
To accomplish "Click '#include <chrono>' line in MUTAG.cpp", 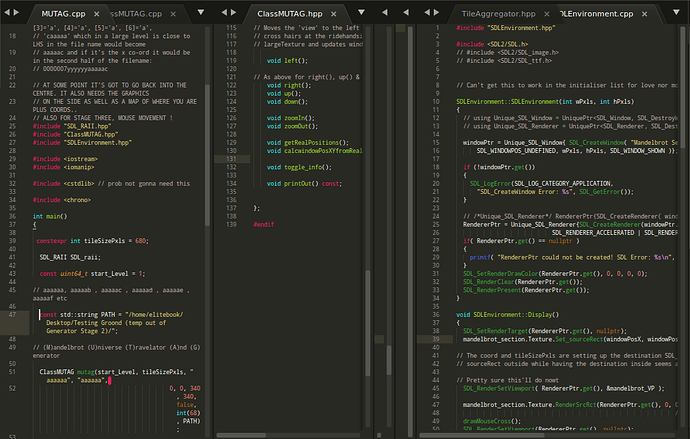I will click(62, 200).
